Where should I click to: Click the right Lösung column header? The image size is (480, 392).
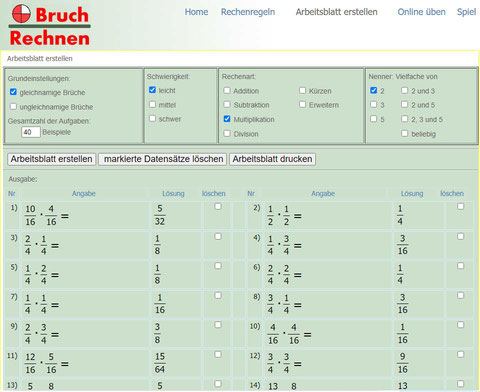tap(412, 194)
